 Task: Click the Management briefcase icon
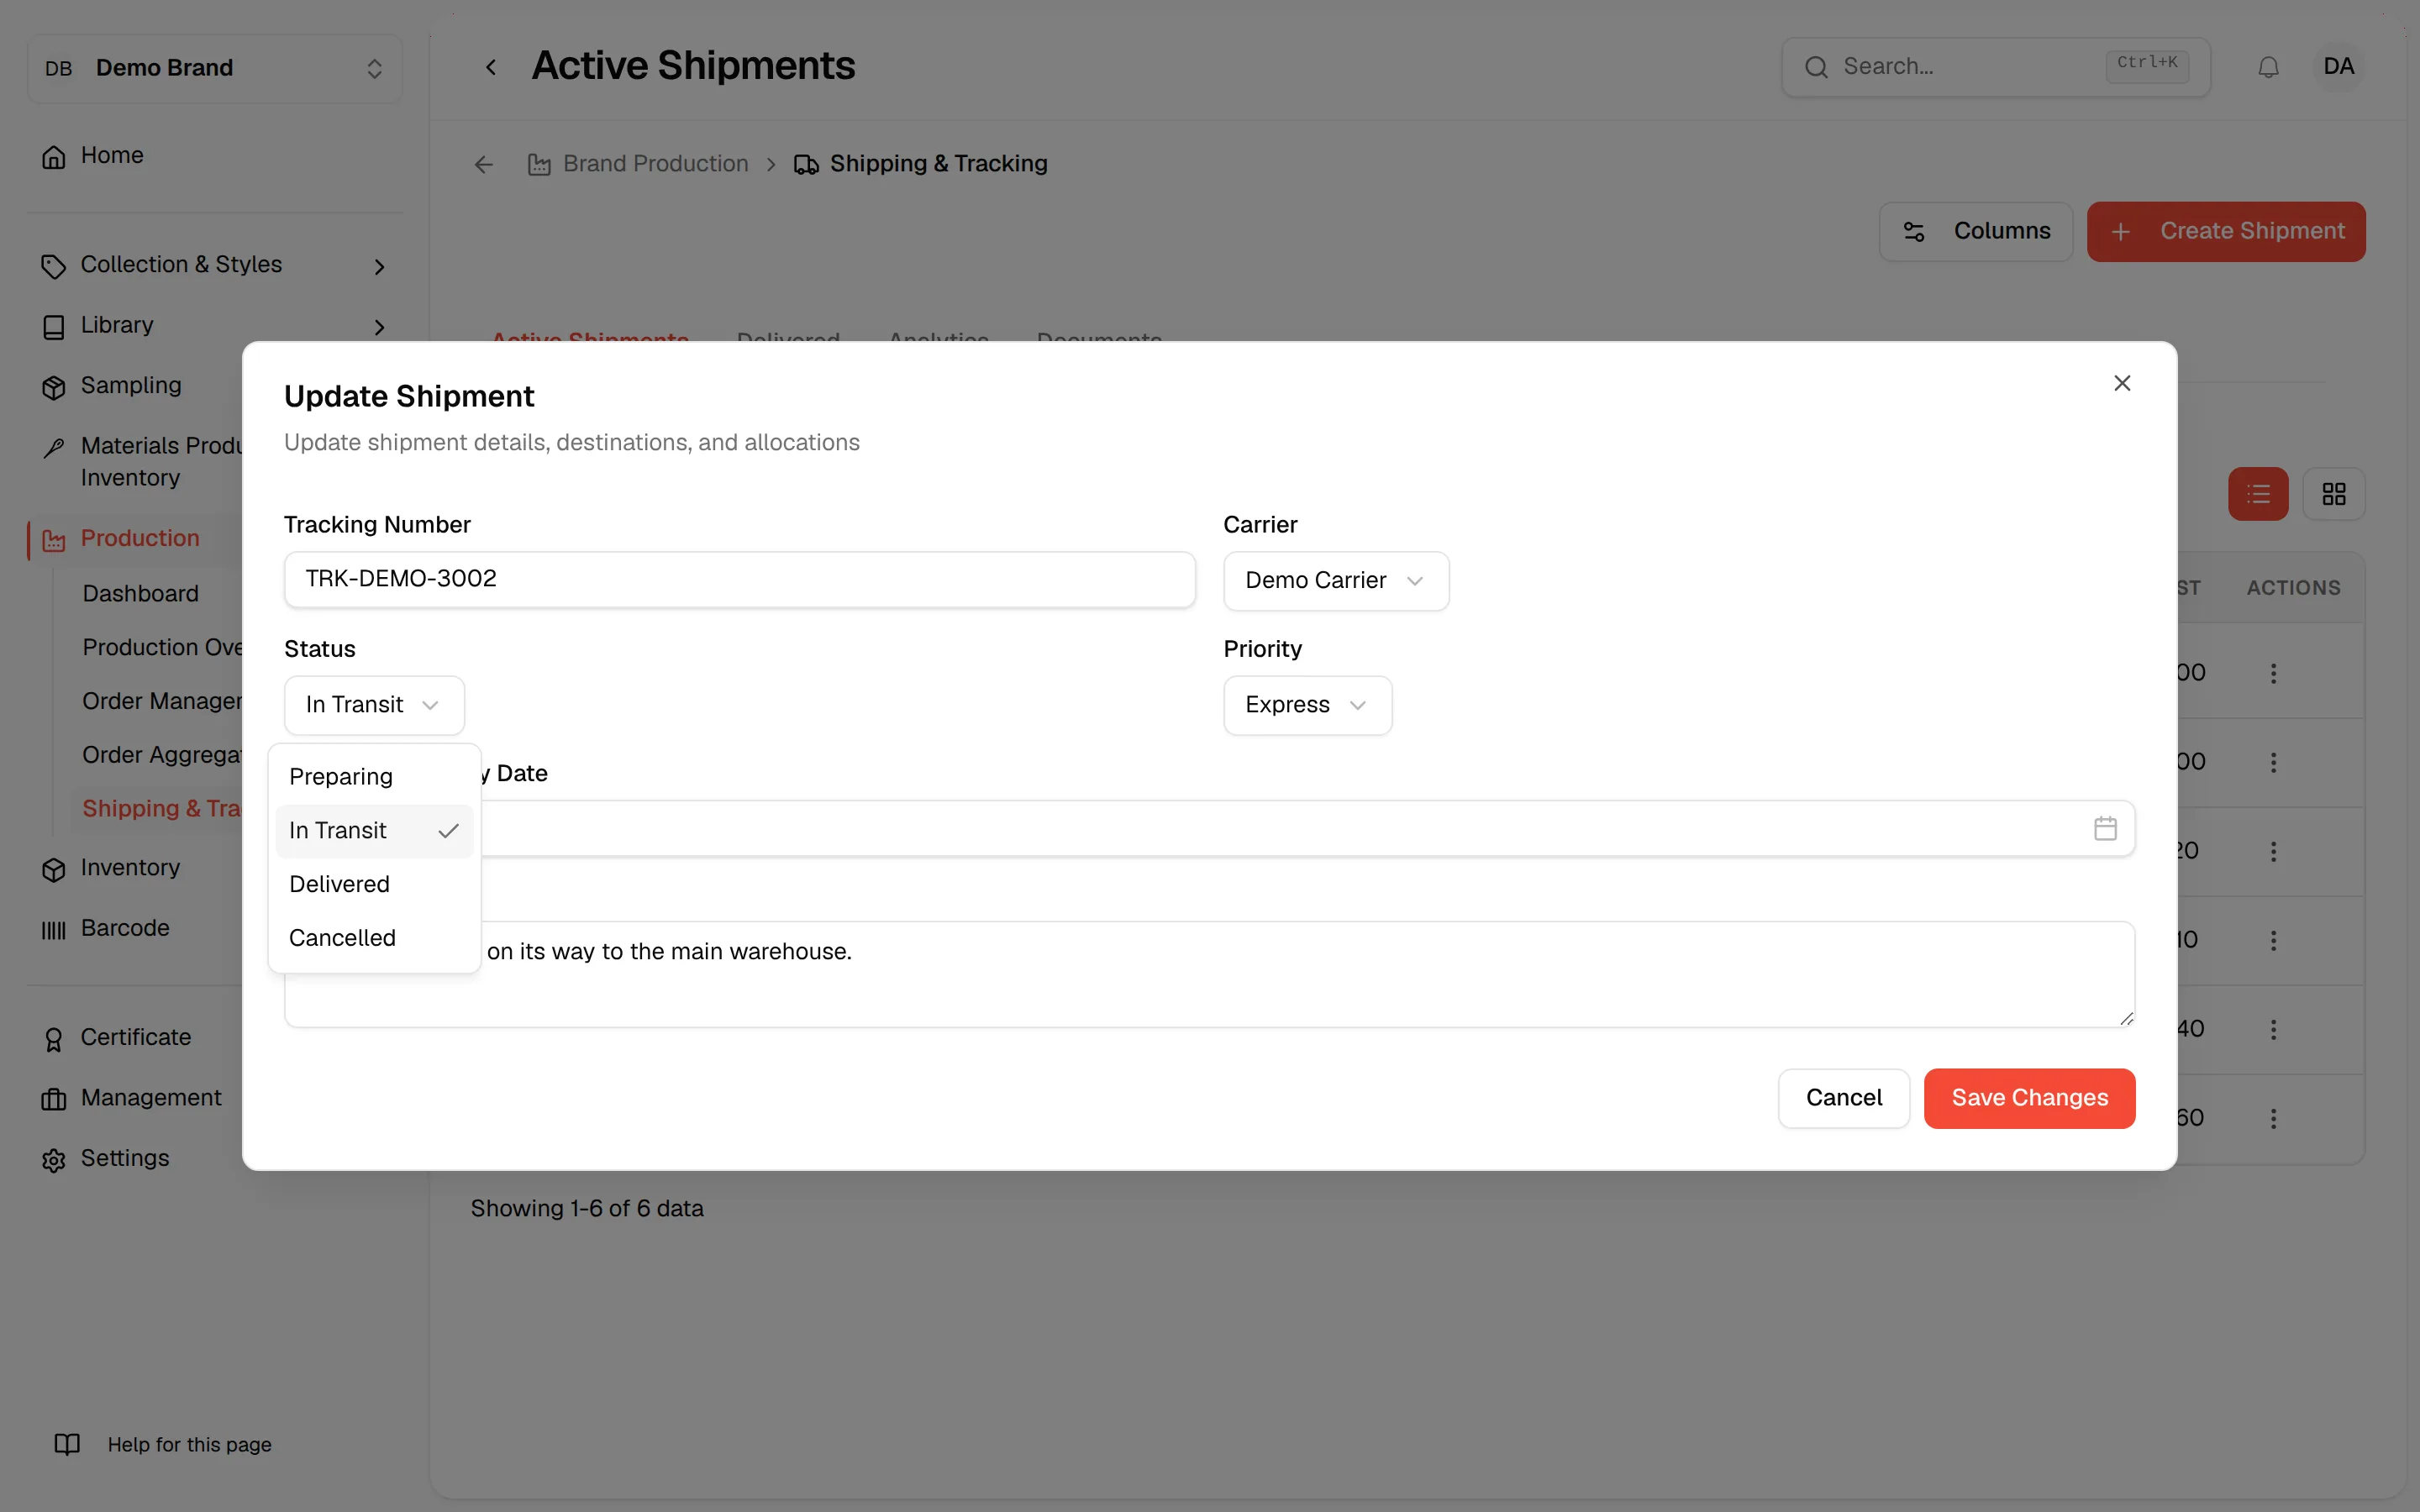(x=54, y=1099)
